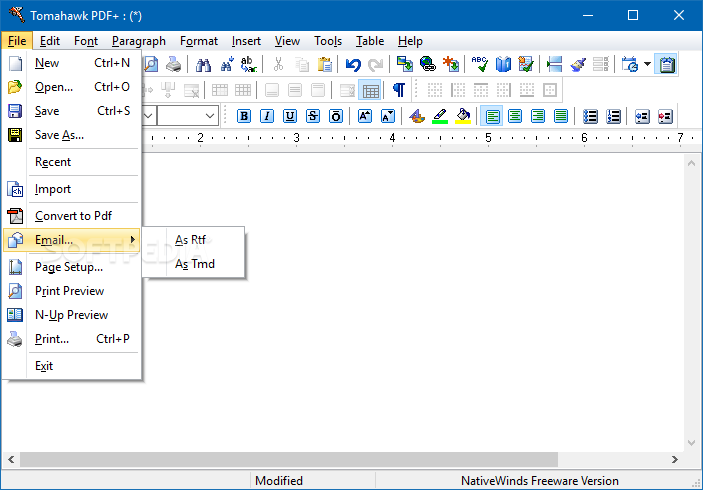Expand the Email submenu entry

point(72,240)
